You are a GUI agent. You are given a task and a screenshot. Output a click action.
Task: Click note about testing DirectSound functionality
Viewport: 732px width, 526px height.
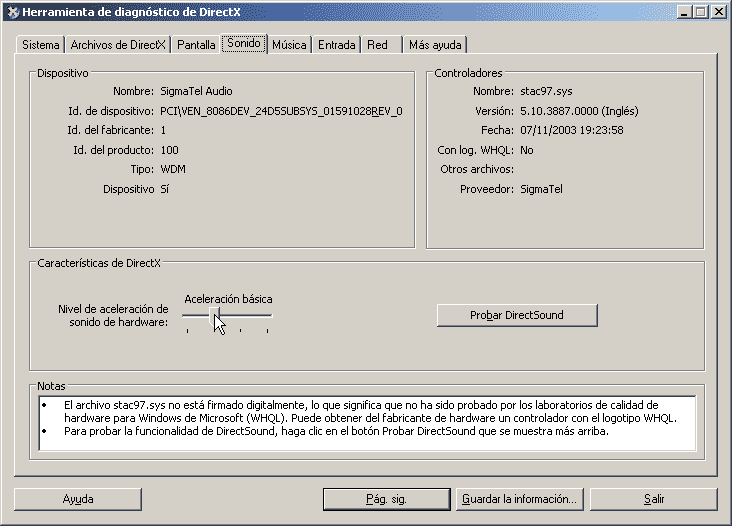[x=336, y=431]
